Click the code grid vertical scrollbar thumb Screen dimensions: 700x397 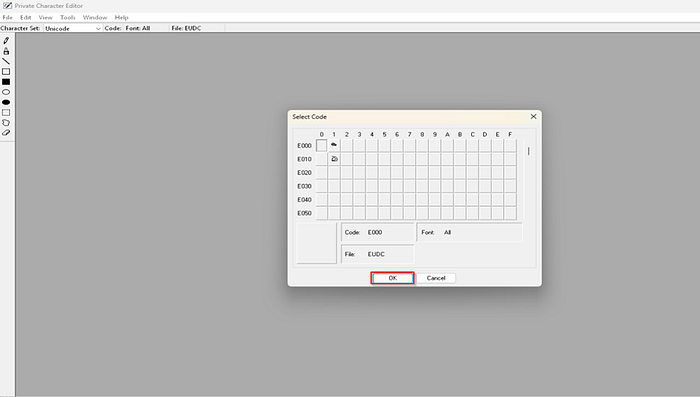[x=529, y=151]
